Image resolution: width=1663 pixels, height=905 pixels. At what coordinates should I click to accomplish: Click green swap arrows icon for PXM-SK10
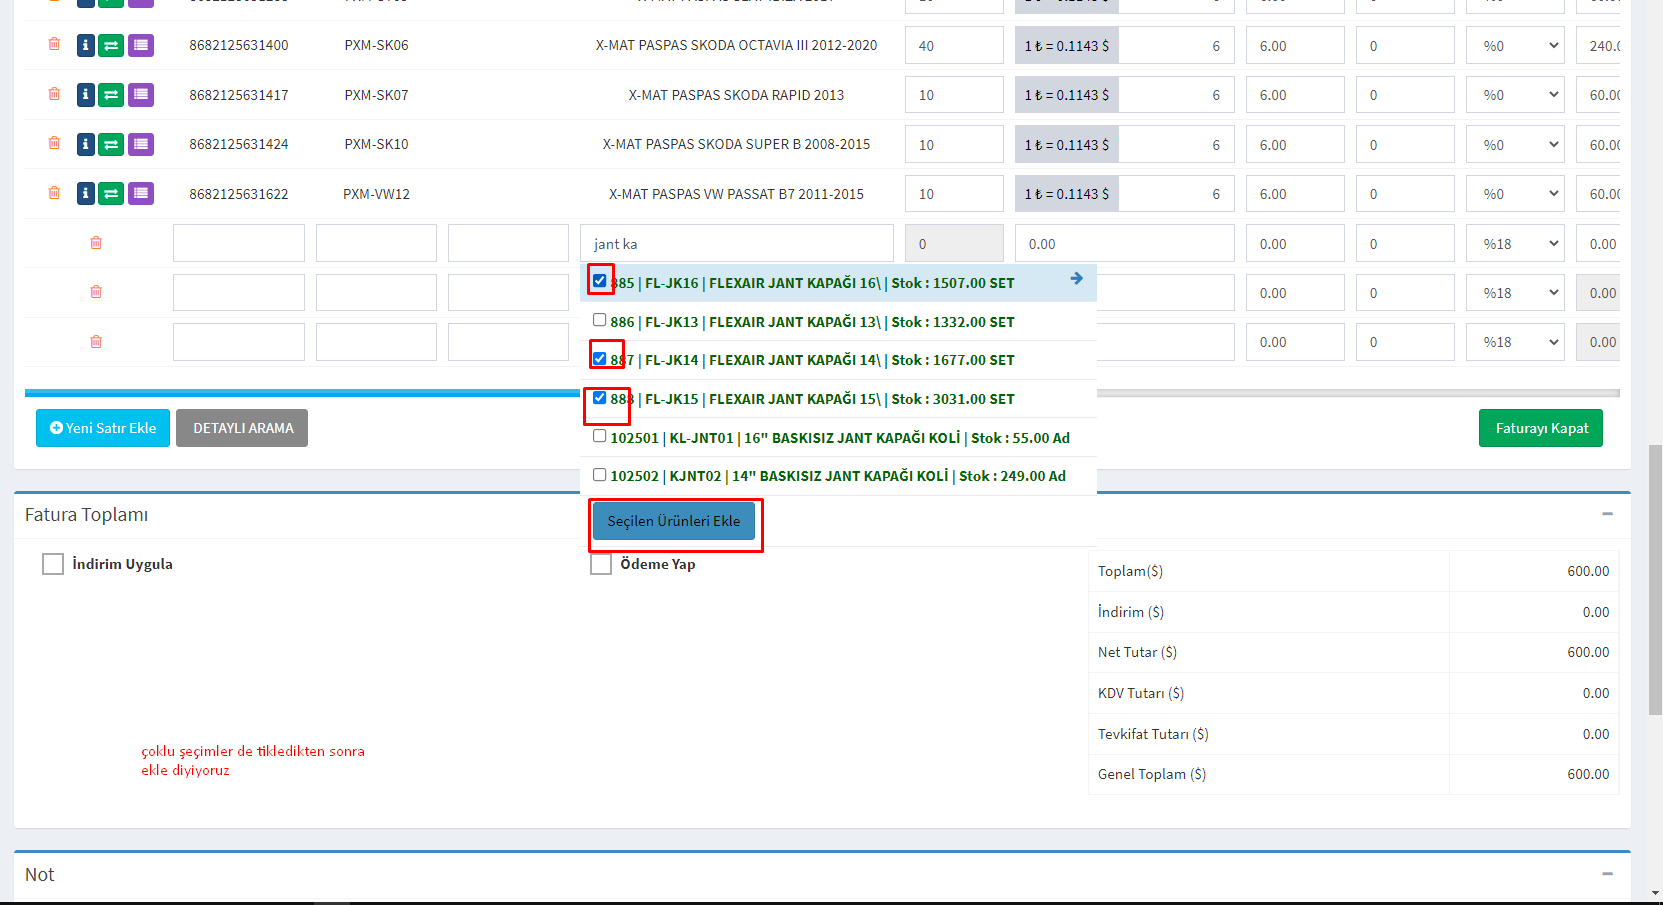(x=111, y=144)
